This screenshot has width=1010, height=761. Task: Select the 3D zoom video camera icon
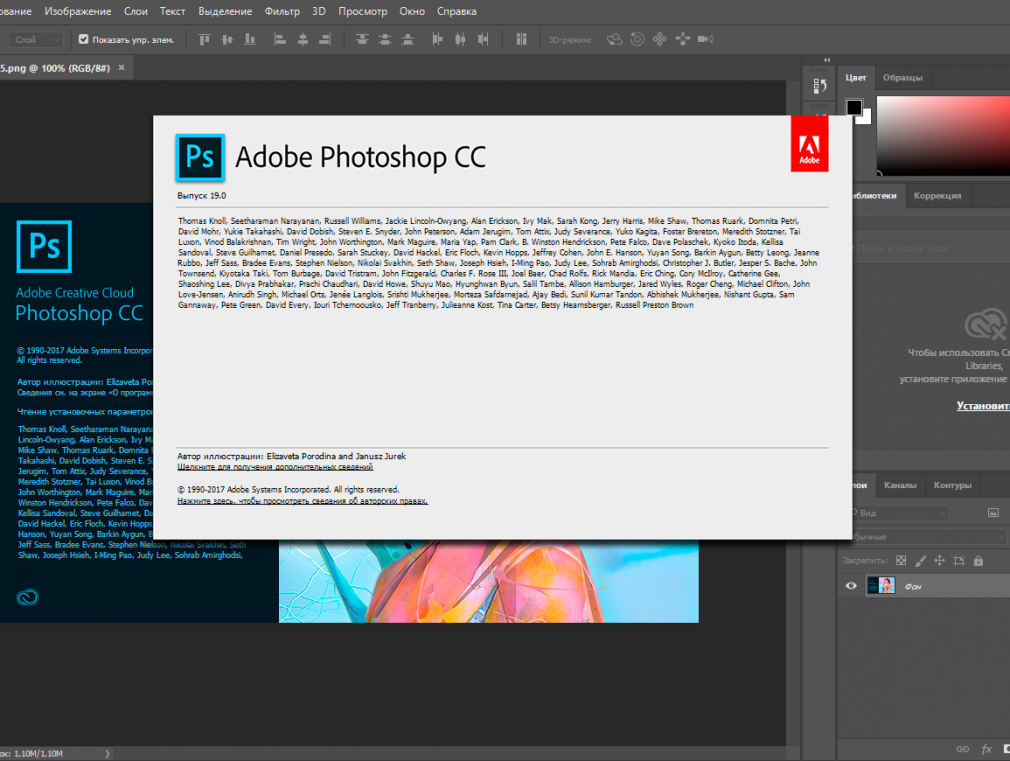pos(705,39)
